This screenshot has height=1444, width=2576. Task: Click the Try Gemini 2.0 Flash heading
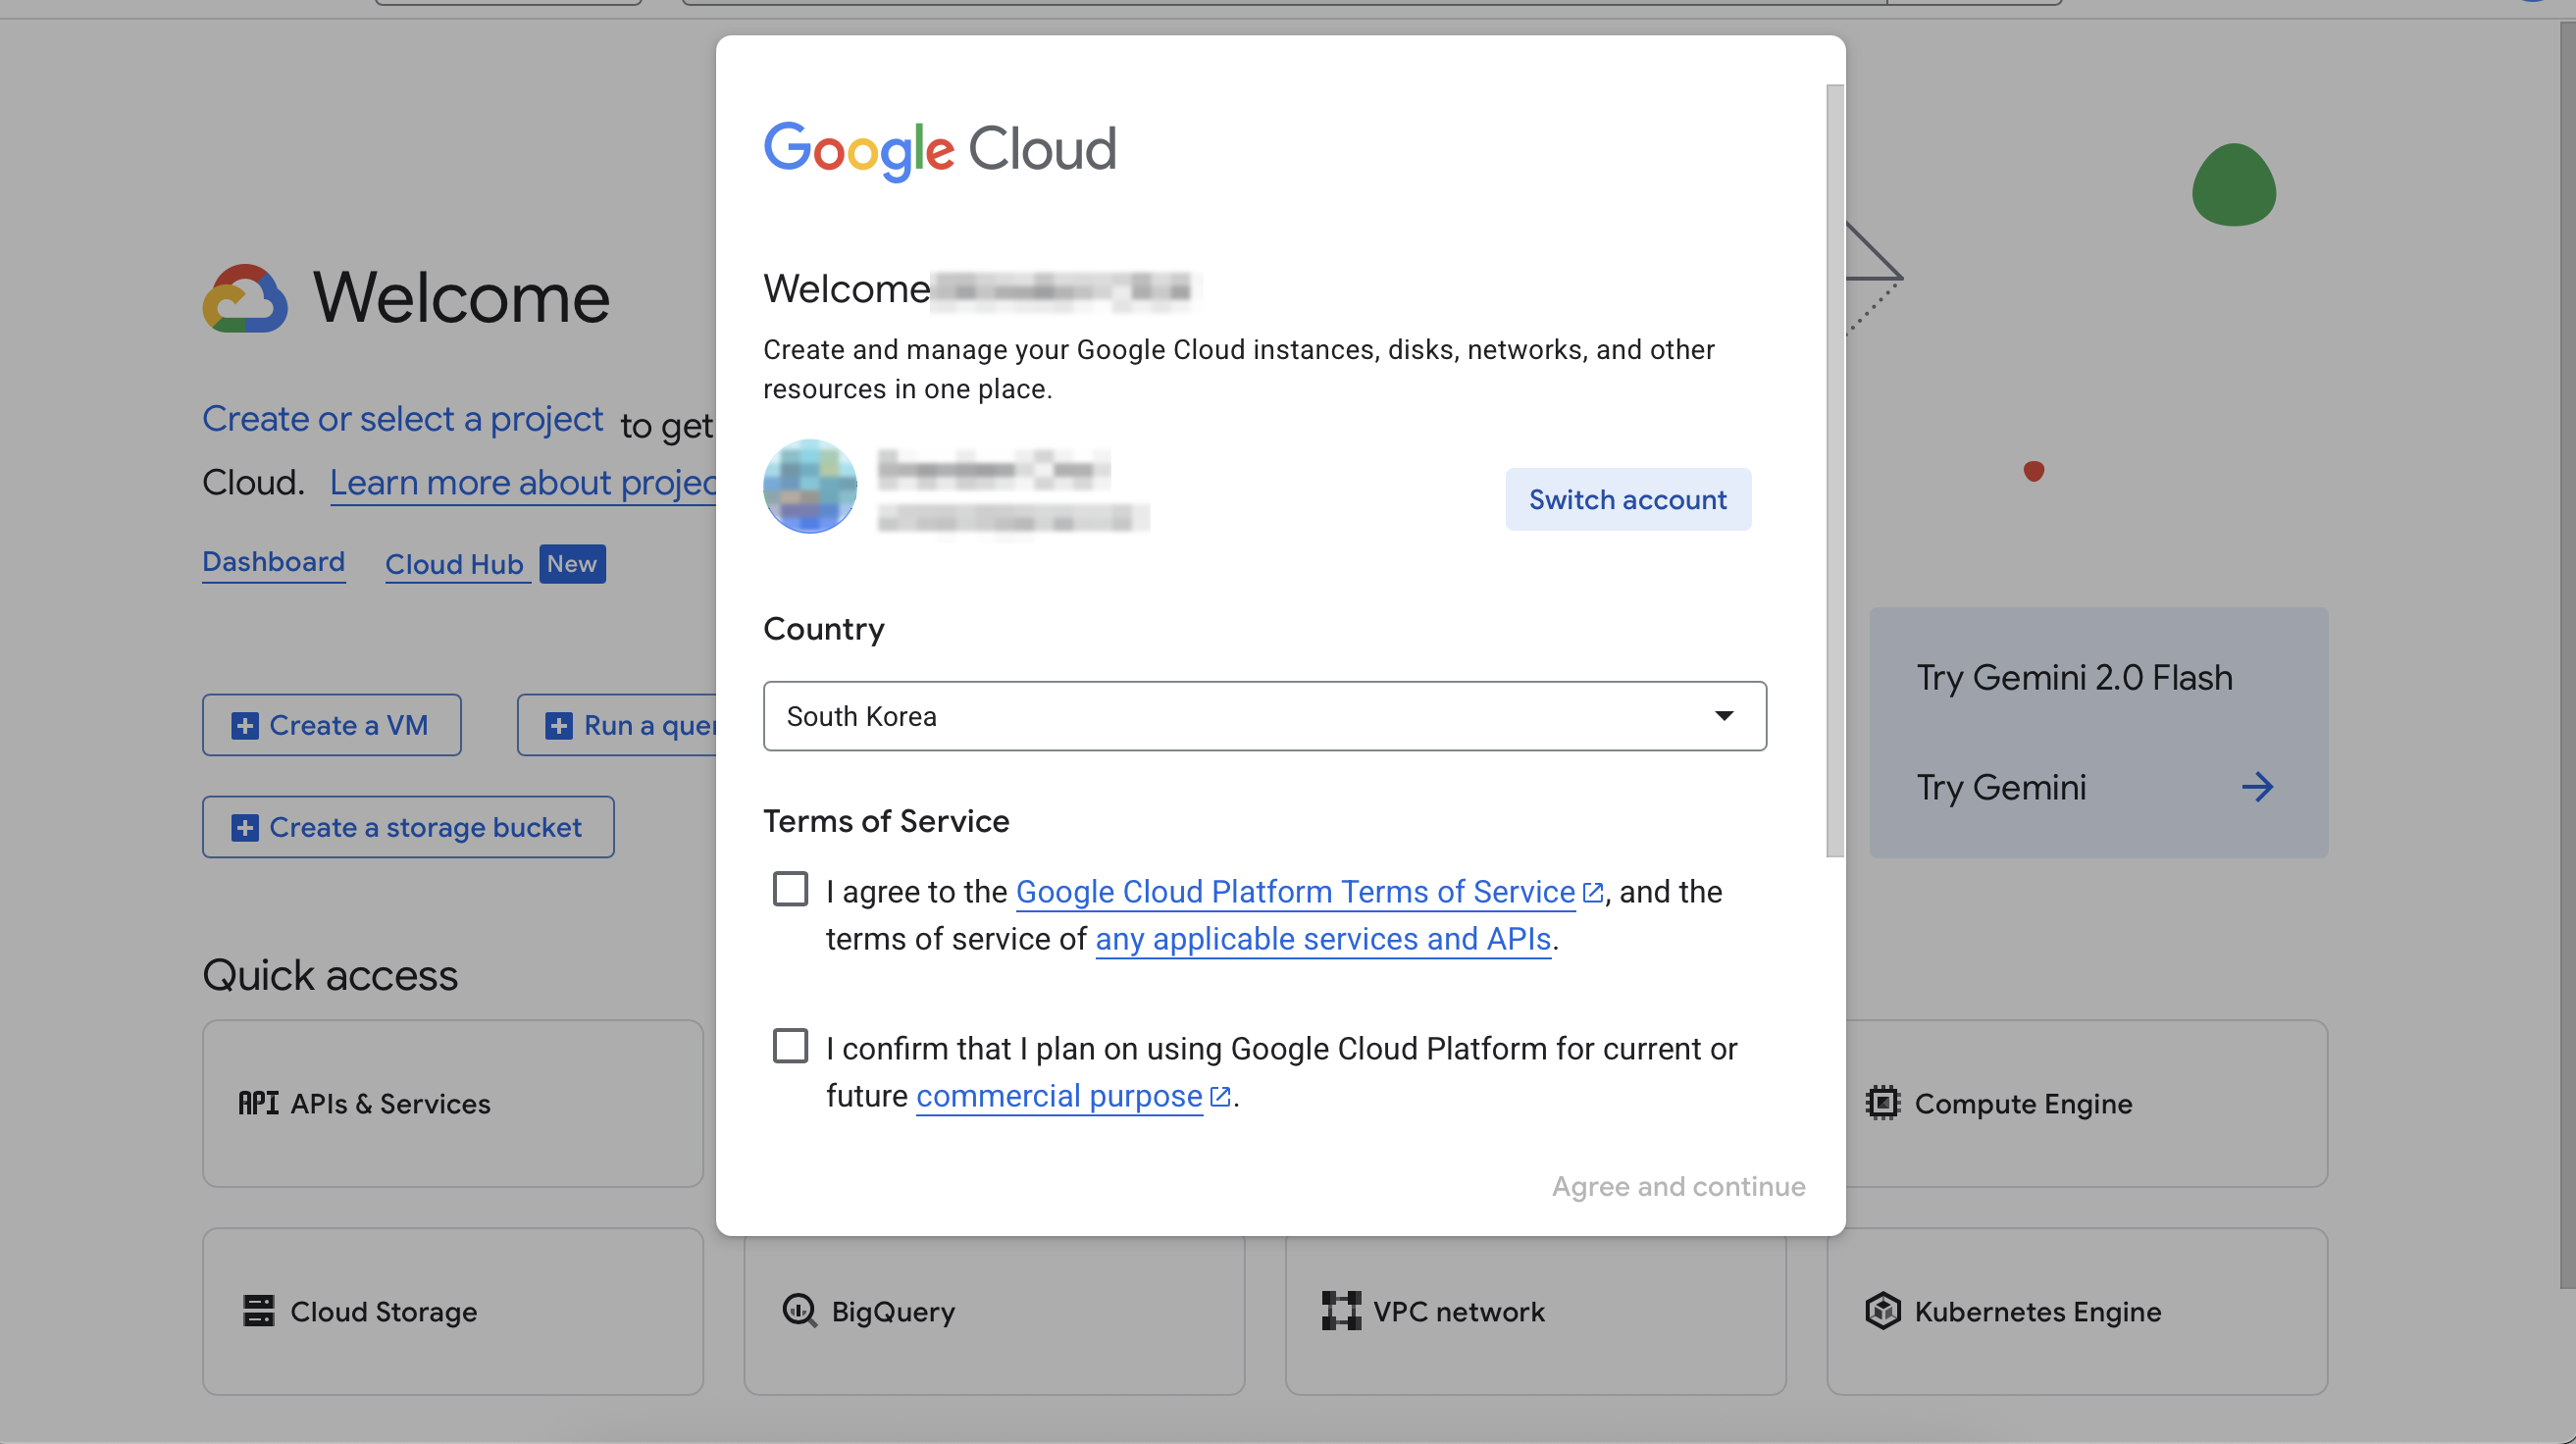[2074, 678]
